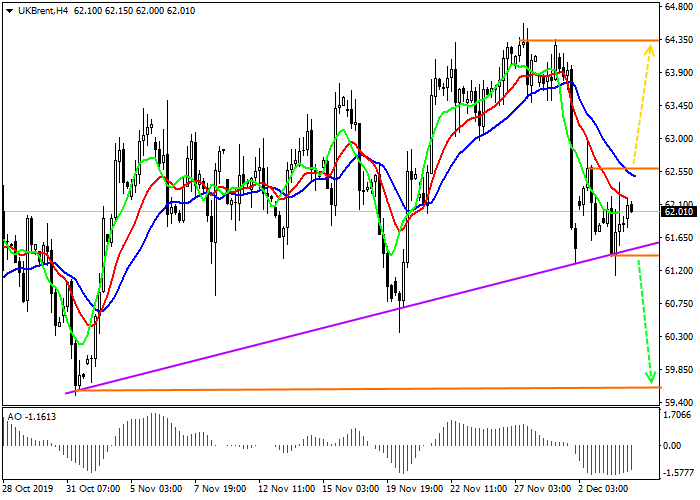Click the AO histogram bars in indicator panel

pyautogui.click(x=140, y=430)
